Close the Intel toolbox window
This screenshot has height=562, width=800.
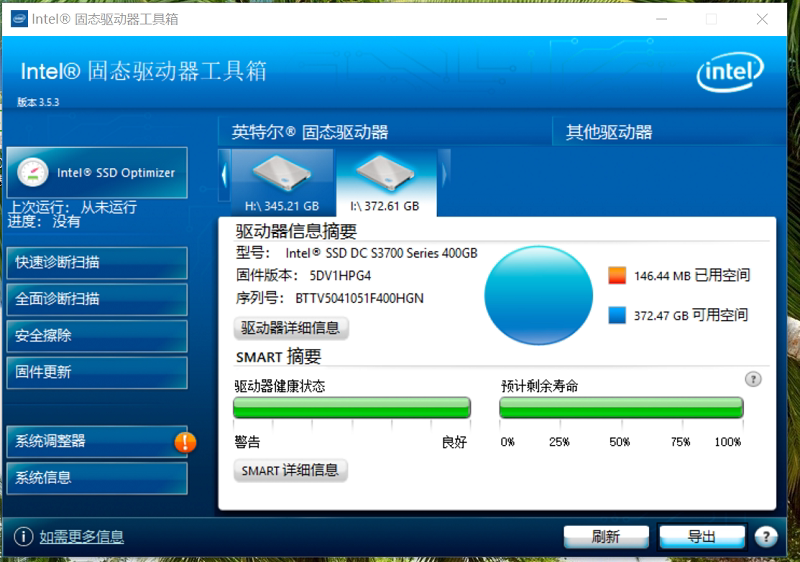(x=762, y=19)
